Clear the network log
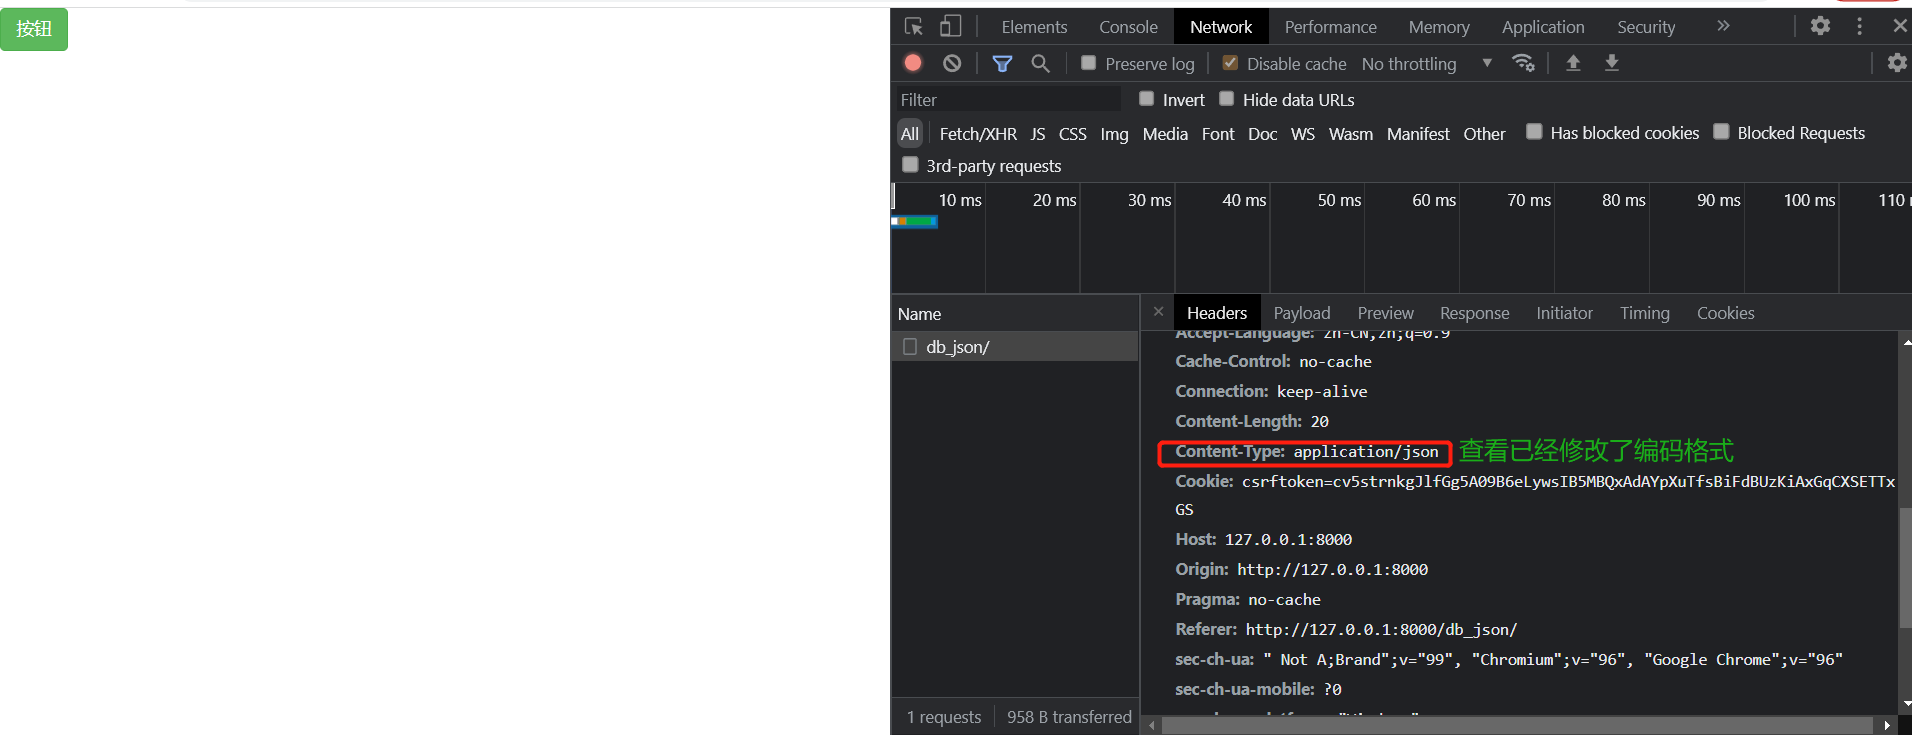 (952, 63)
